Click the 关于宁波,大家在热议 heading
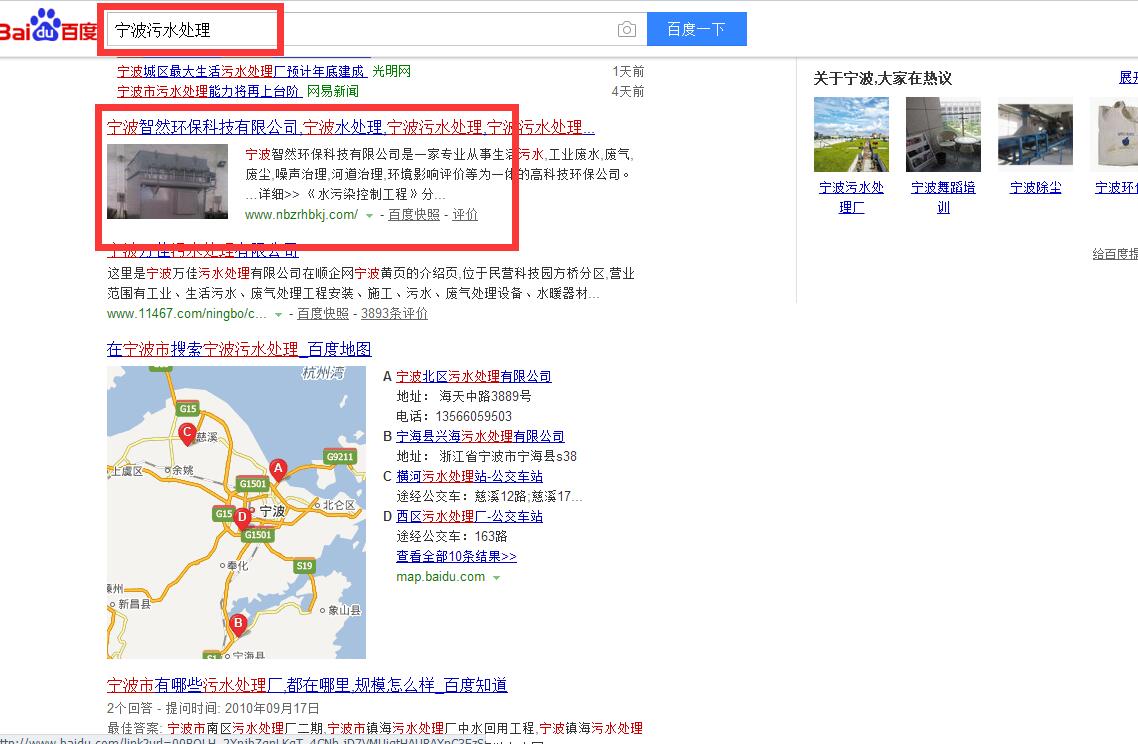Screen dimensions: 1138x744 point(883,78)
